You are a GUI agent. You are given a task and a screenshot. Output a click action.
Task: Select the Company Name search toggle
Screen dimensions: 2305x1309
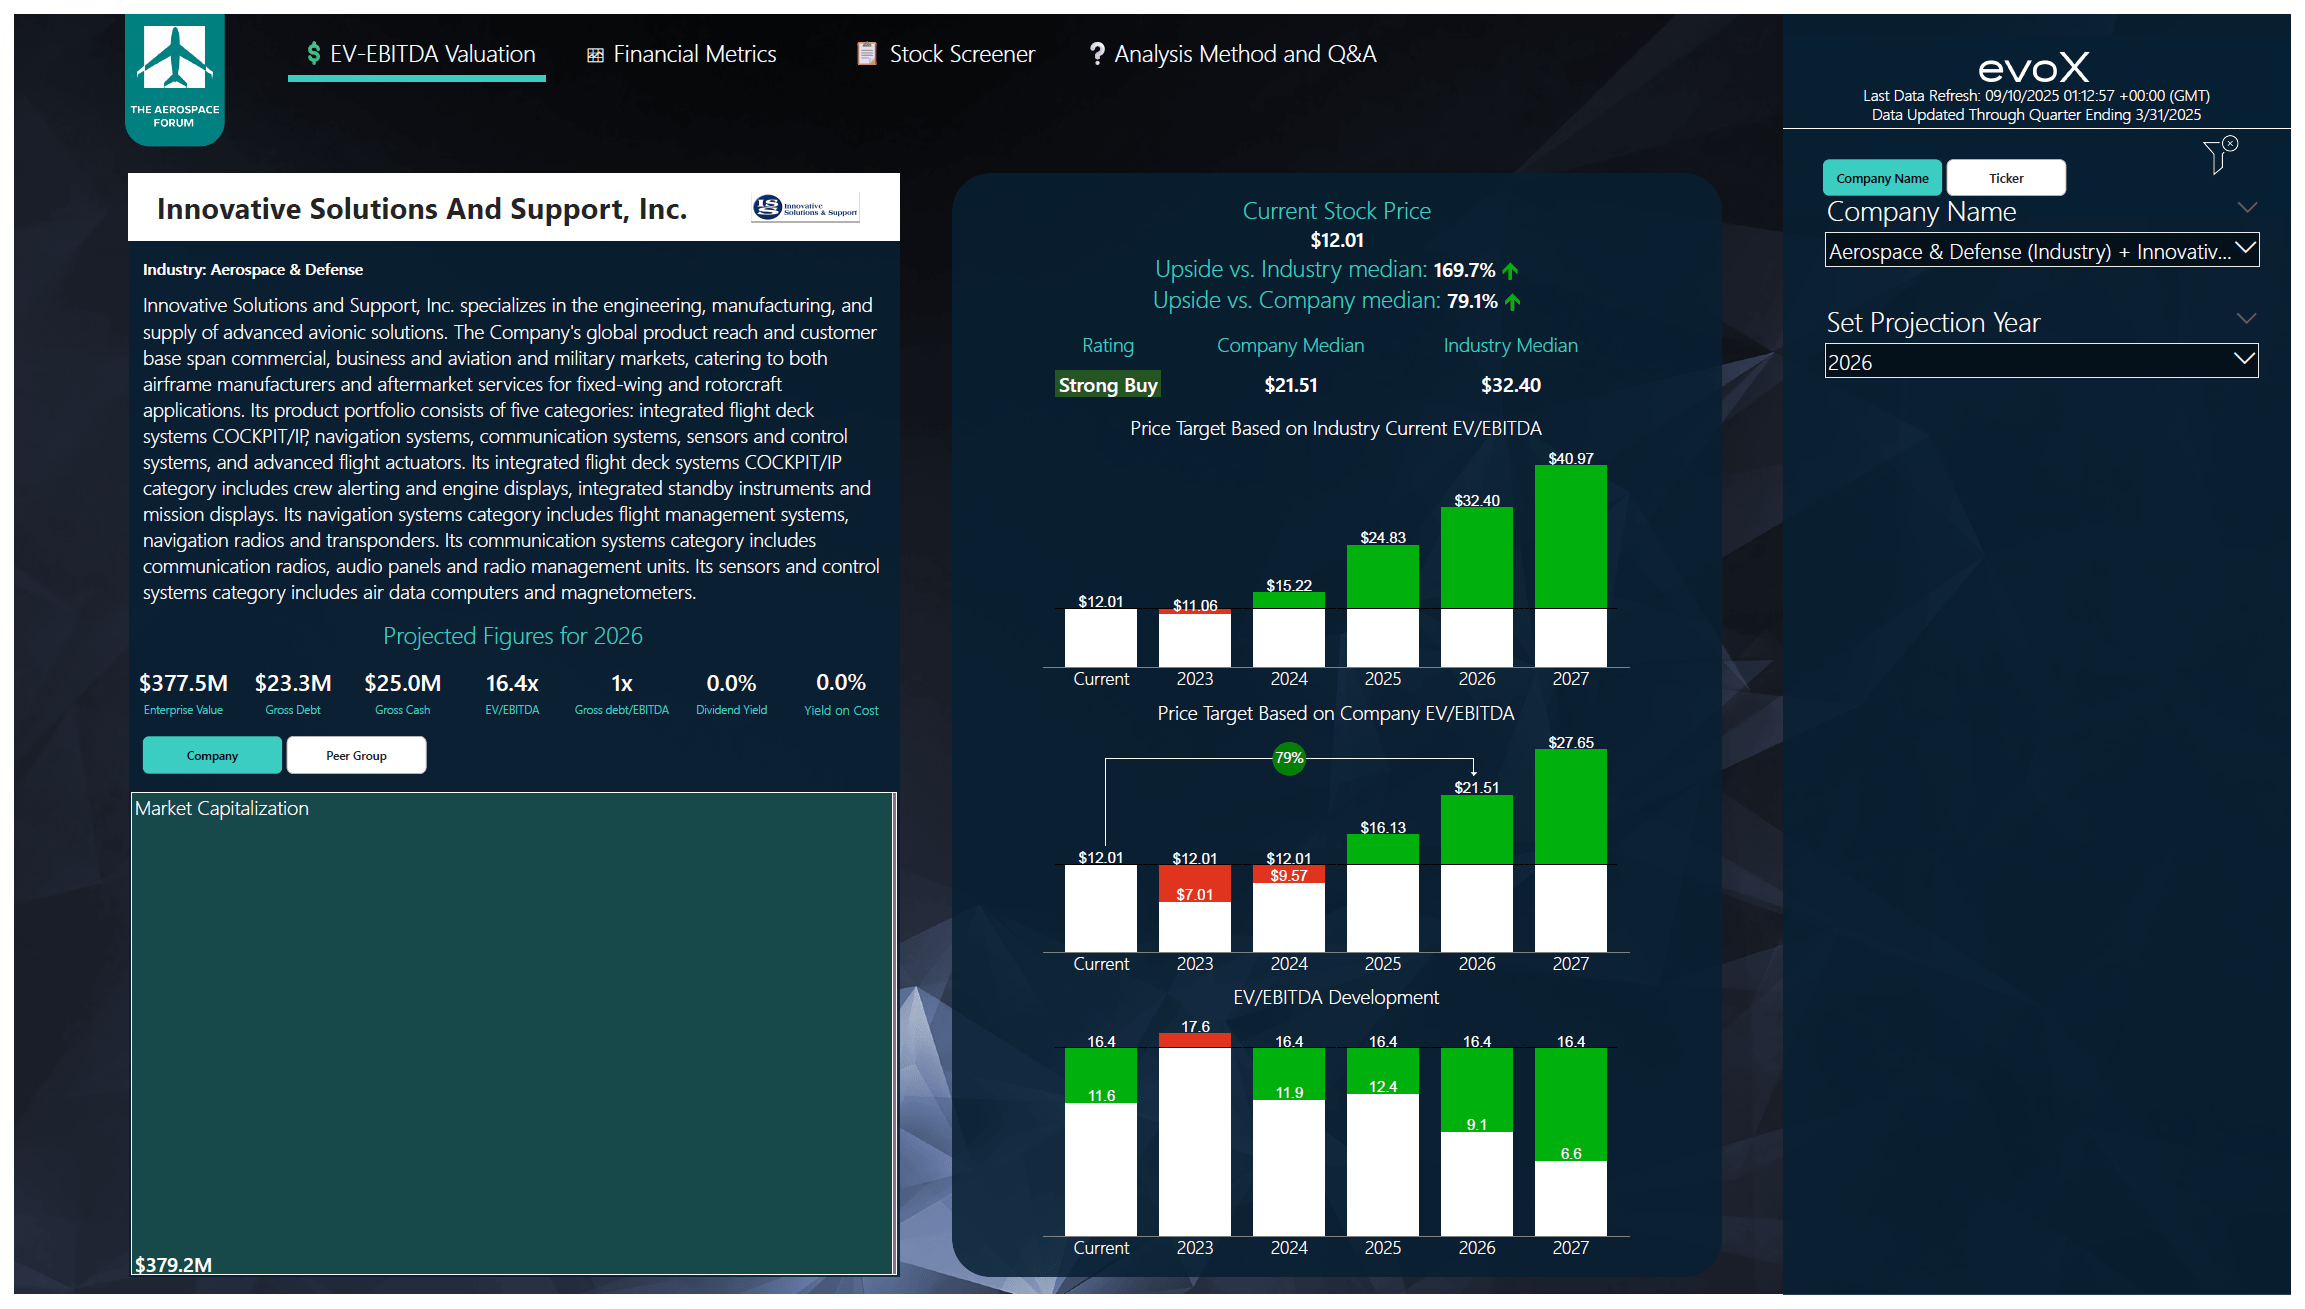(1882, 177)
